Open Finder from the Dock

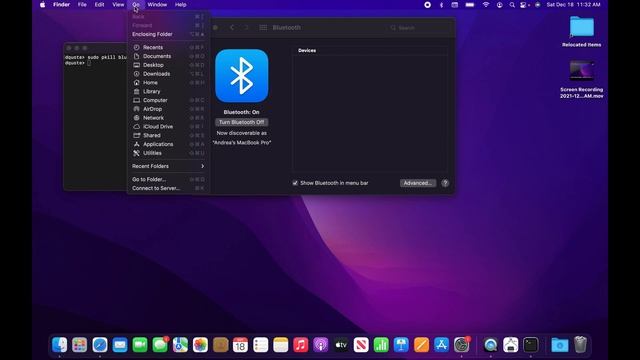(60, 345)
